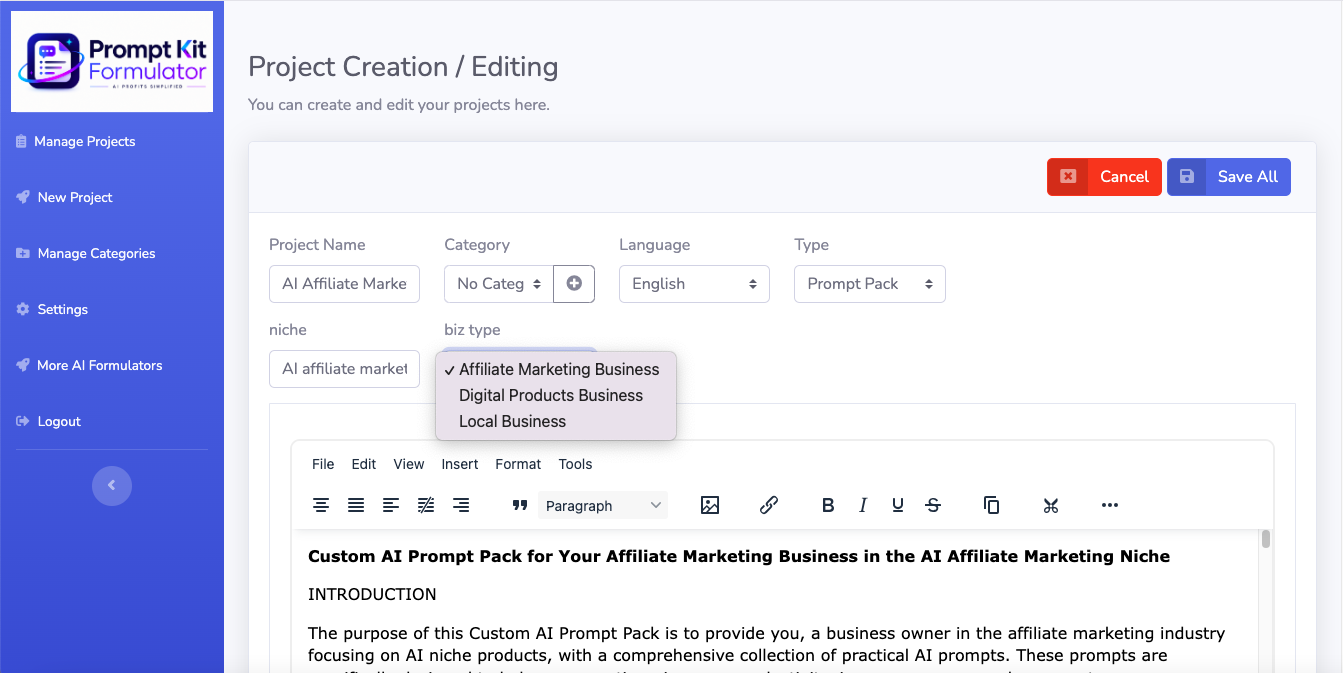This screenshot has width=1343, height=673.
Task: Open the Type dropdown showing Prompt Pack
Action: (870, 284)
